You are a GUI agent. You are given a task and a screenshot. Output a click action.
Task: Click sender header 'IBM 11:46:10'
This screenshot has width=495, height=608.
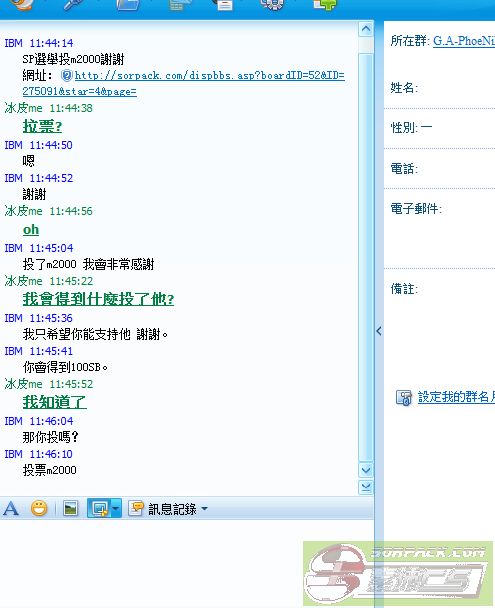click(39, 454)
